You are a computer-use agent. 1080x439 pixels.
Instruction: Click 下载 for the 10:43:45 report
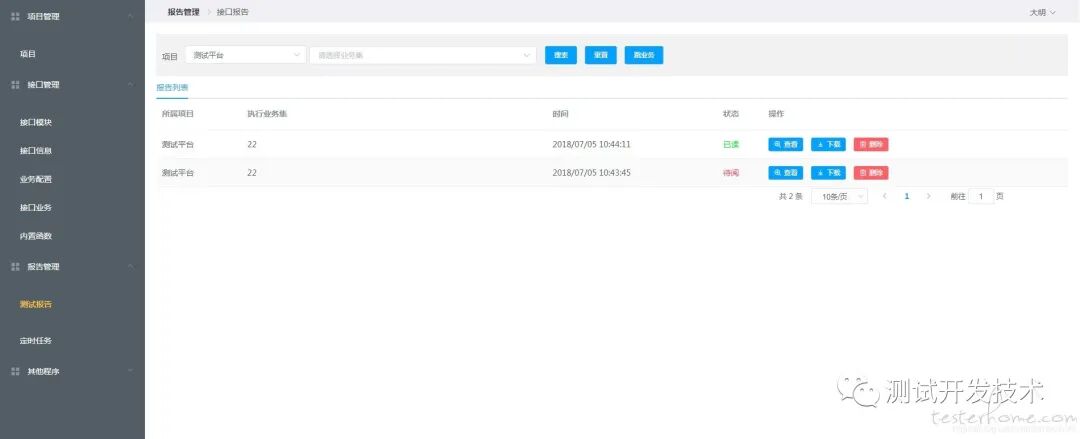pos(829,173)
